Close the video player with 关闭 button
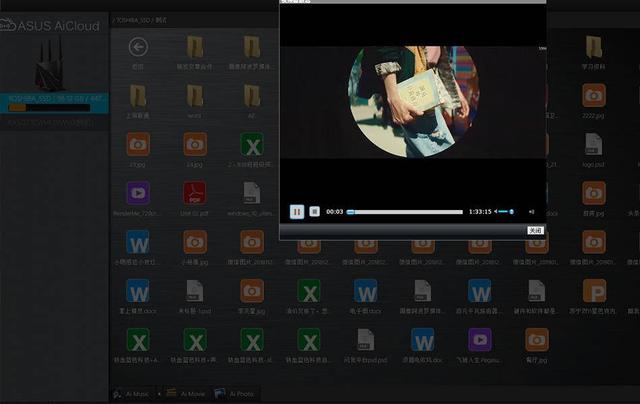The image size is (640, 404). tap(535, 230)
